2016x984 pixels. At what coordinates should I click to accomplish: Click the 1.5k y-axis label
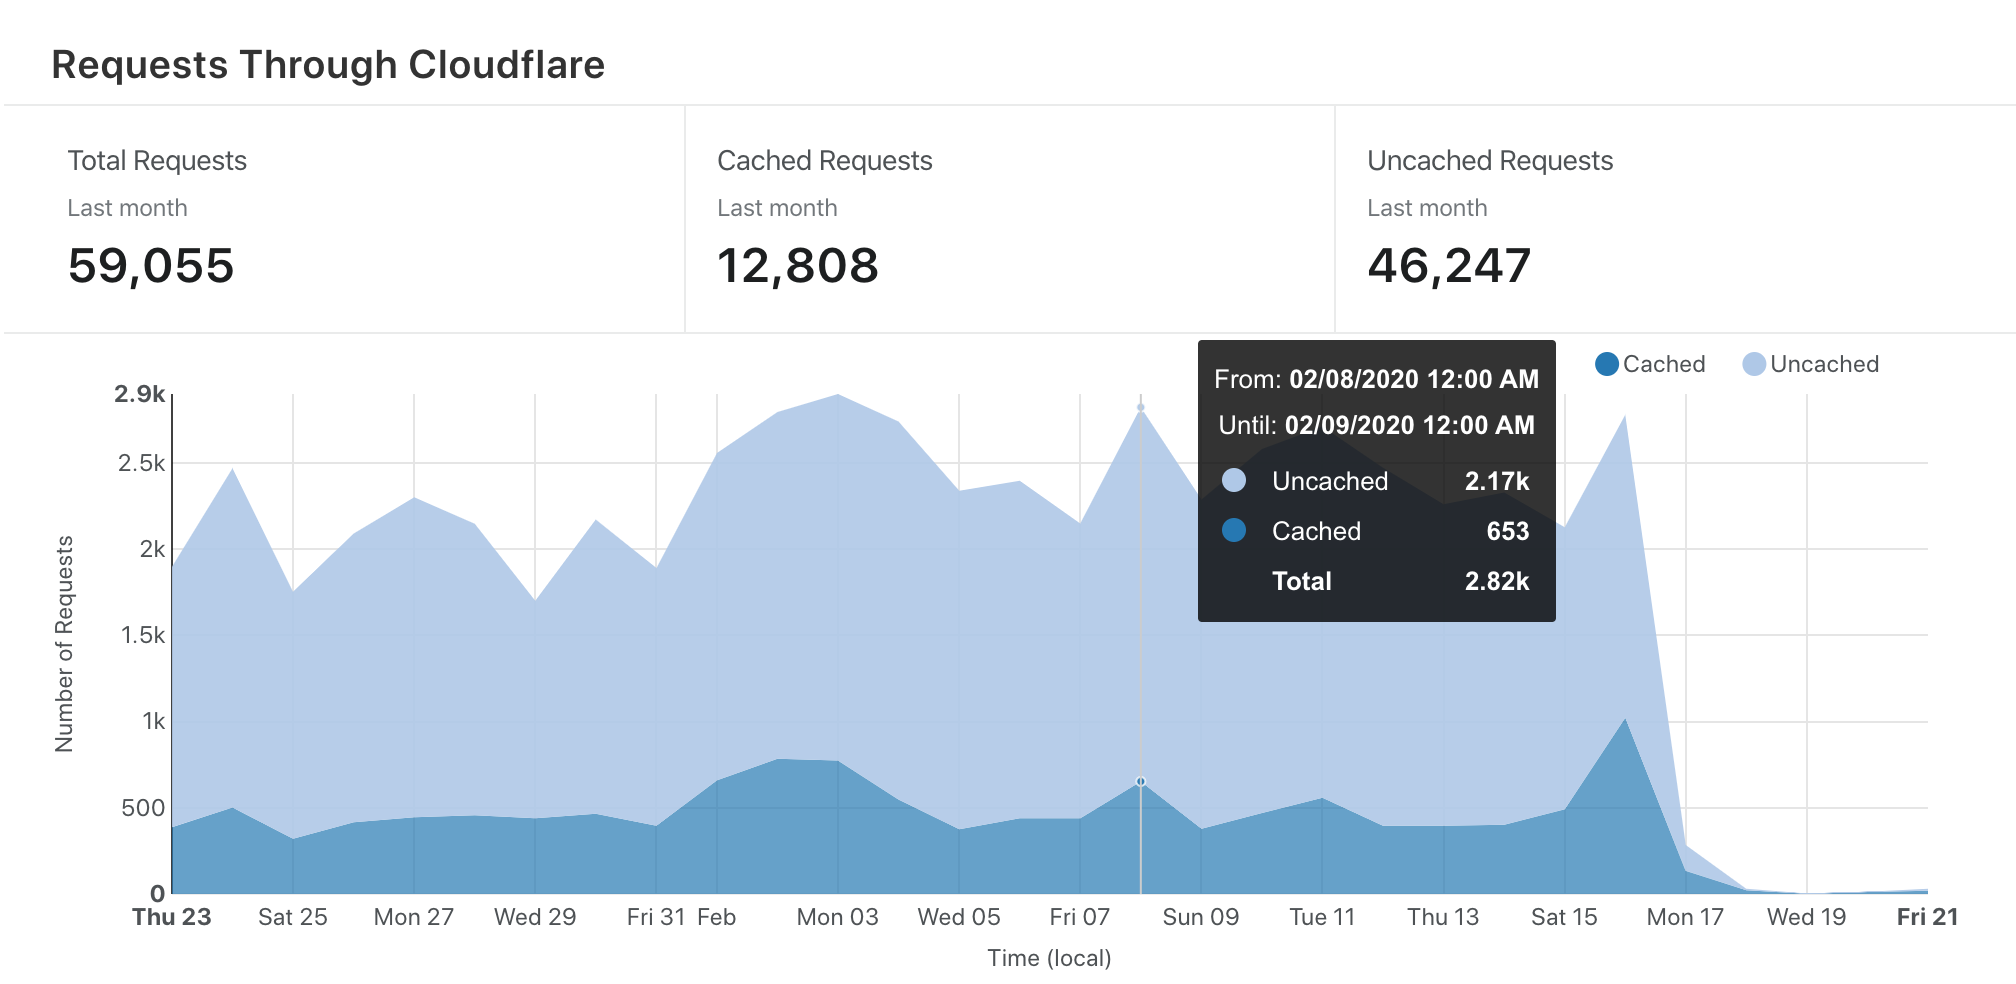[x=143, y=635]
